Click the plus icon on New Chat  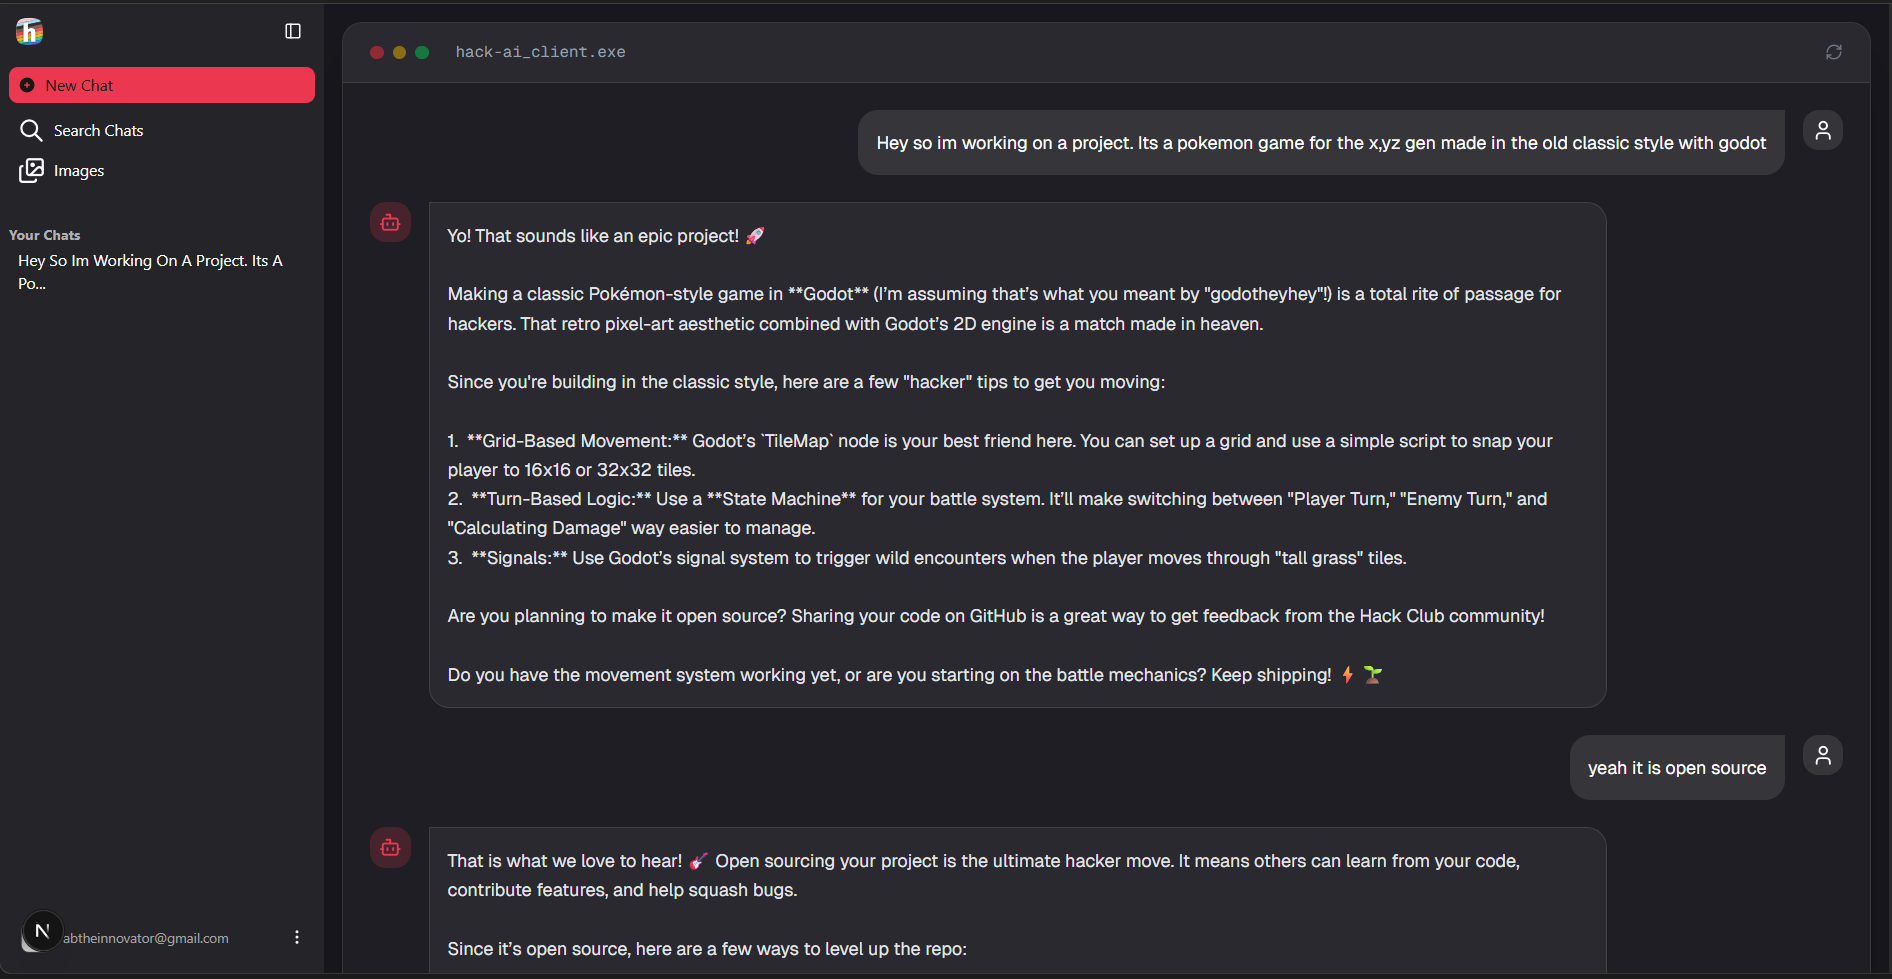click(x=28, y=86)
